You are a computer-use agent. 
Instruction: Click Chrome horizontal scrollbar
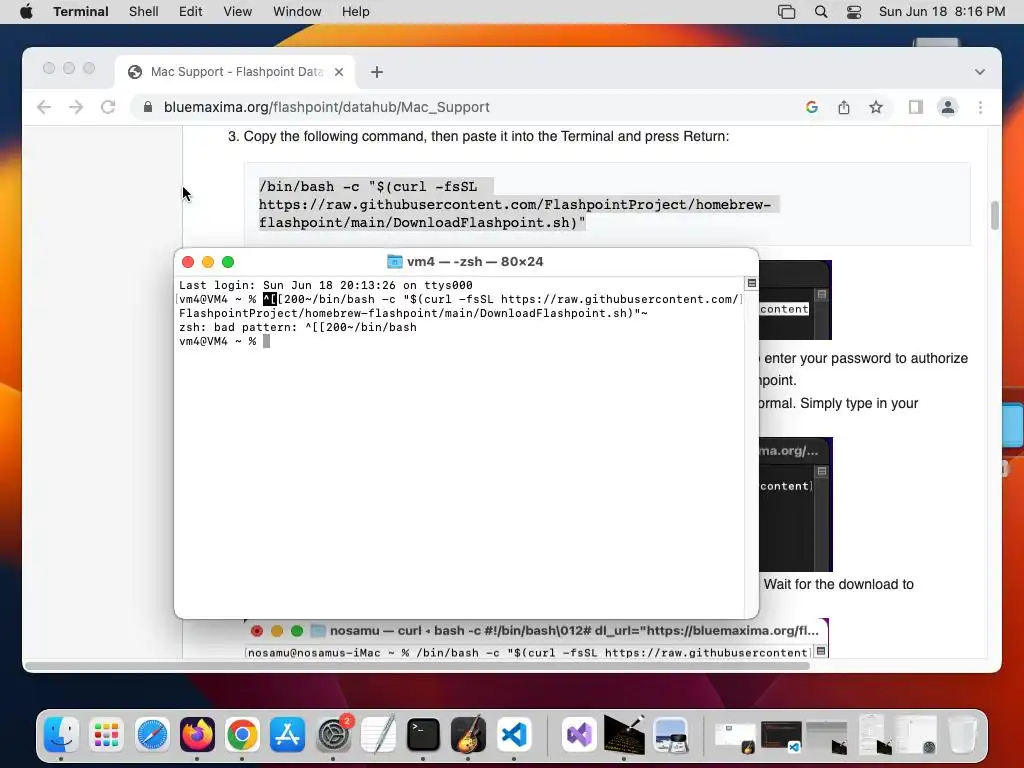pyautogui.click(x=417, y=665)
